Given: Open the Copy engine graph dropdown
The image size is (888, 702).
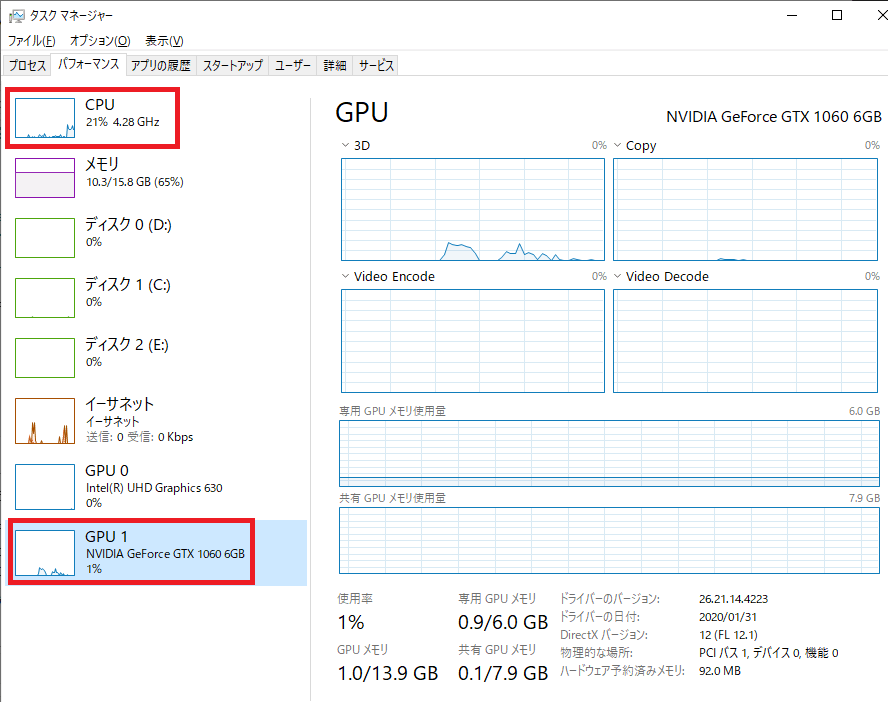Looking at the screenshot, I should [618, 145].
